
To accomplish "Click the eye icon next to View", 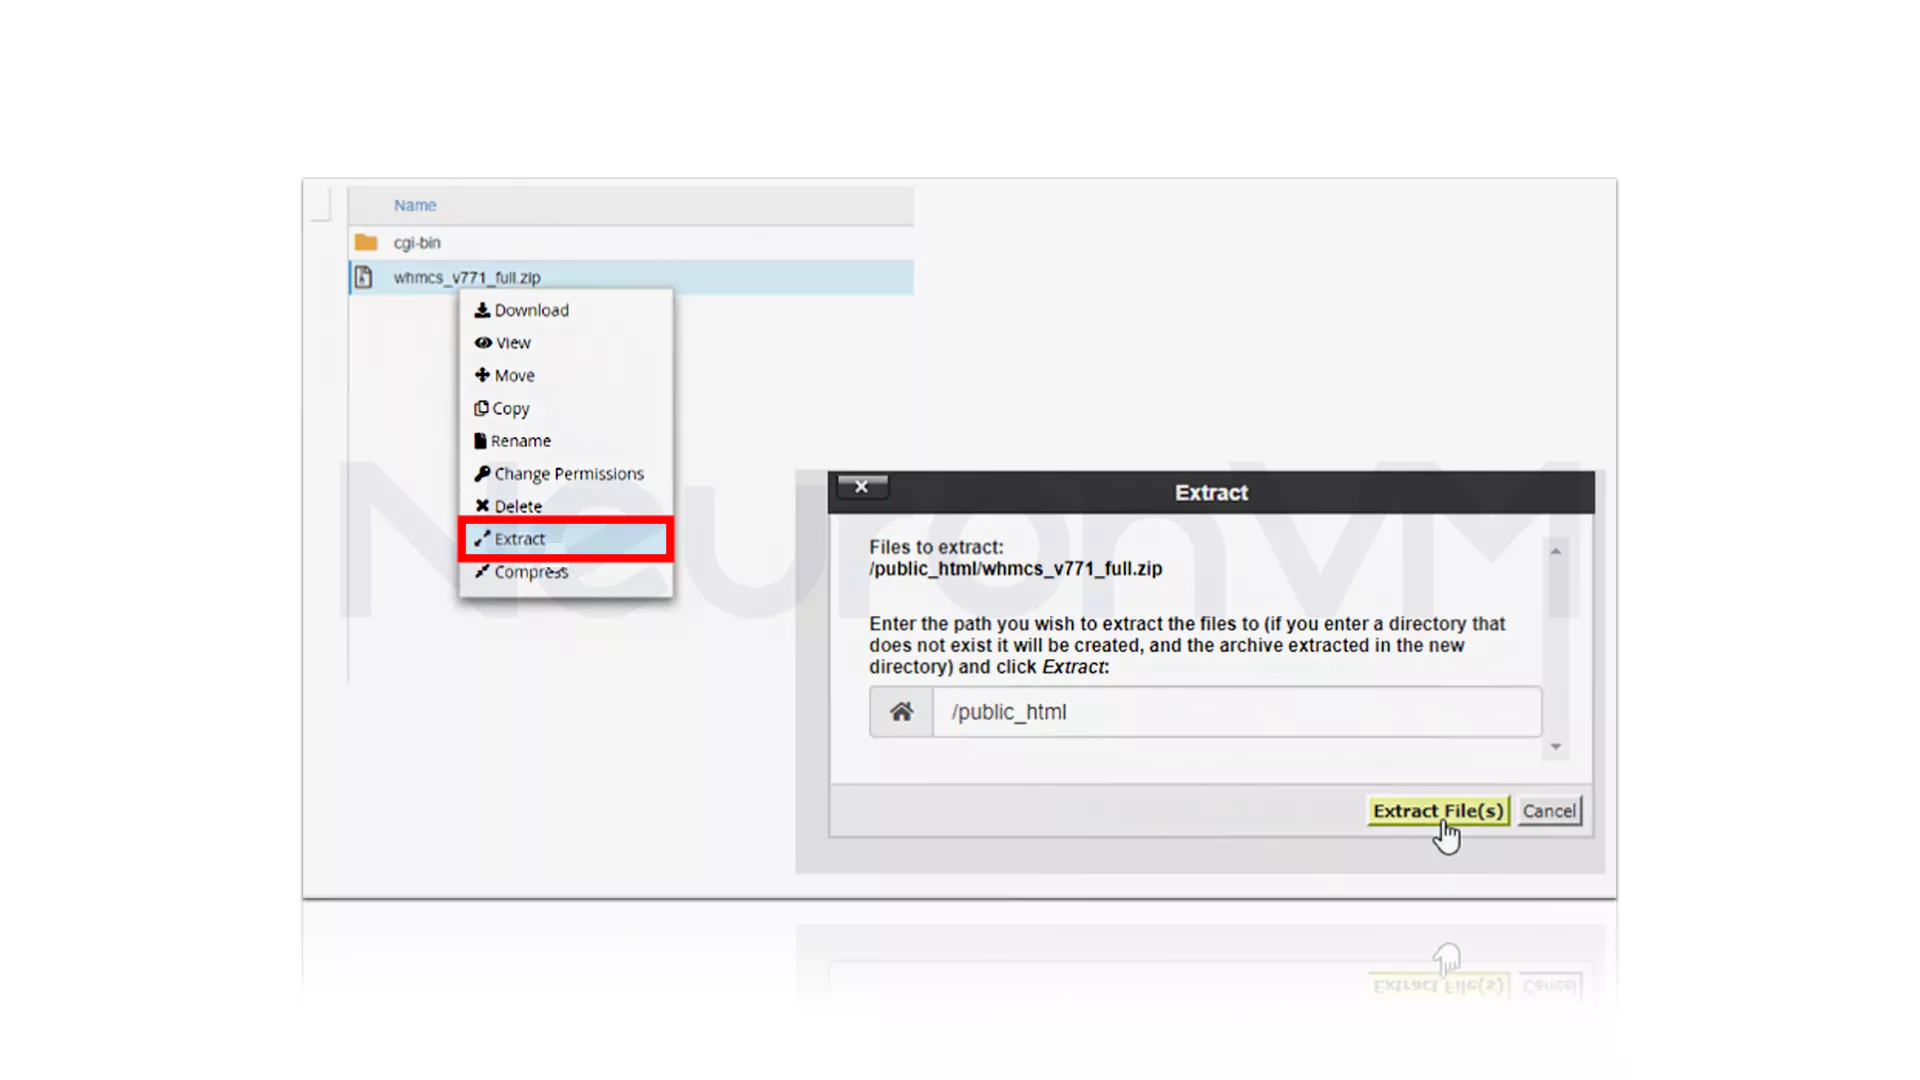I will pyautogui.click(x=483, y=342).
